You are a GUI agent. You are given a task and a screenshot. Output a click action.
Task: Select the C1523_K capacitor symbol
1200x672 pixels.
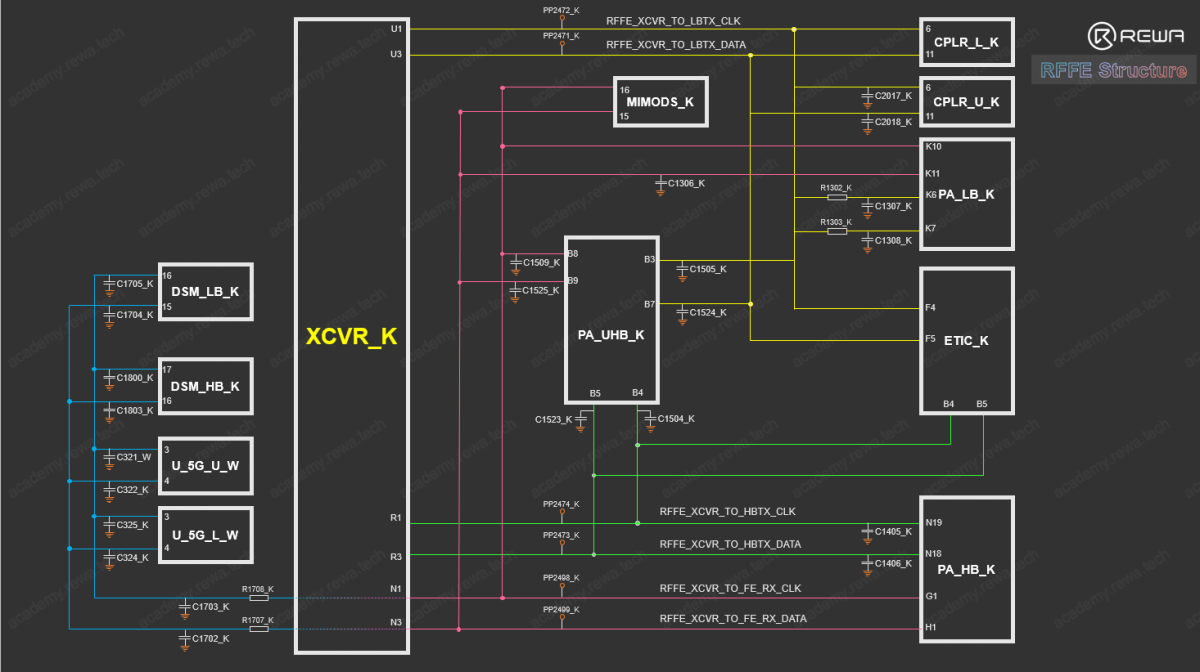[x=581, y=420]
